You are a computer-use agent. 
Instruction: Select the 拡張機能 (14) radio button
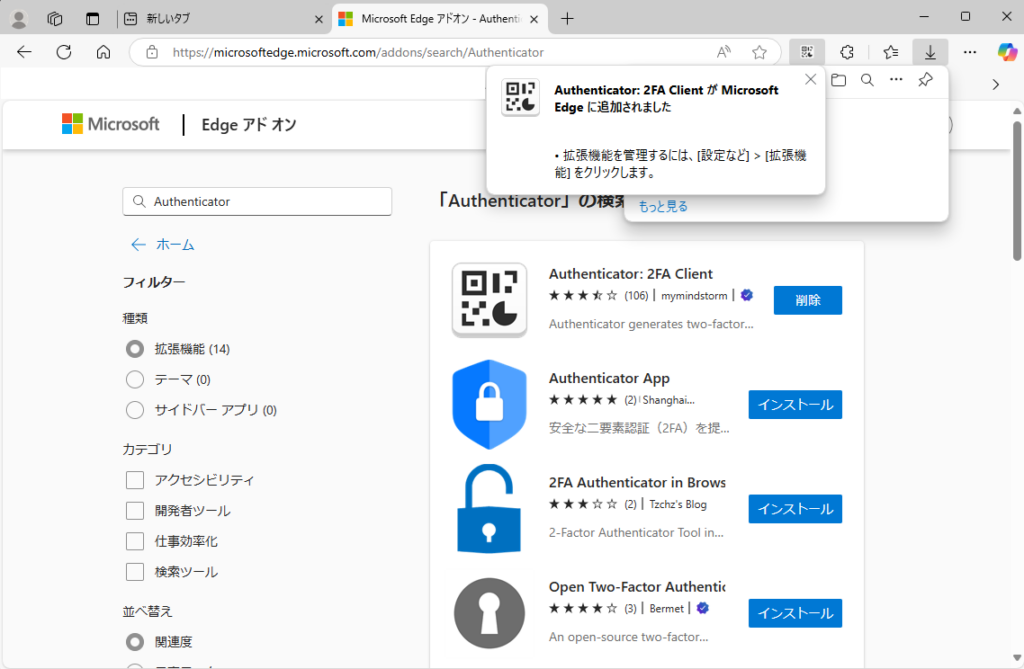point(135,349)
